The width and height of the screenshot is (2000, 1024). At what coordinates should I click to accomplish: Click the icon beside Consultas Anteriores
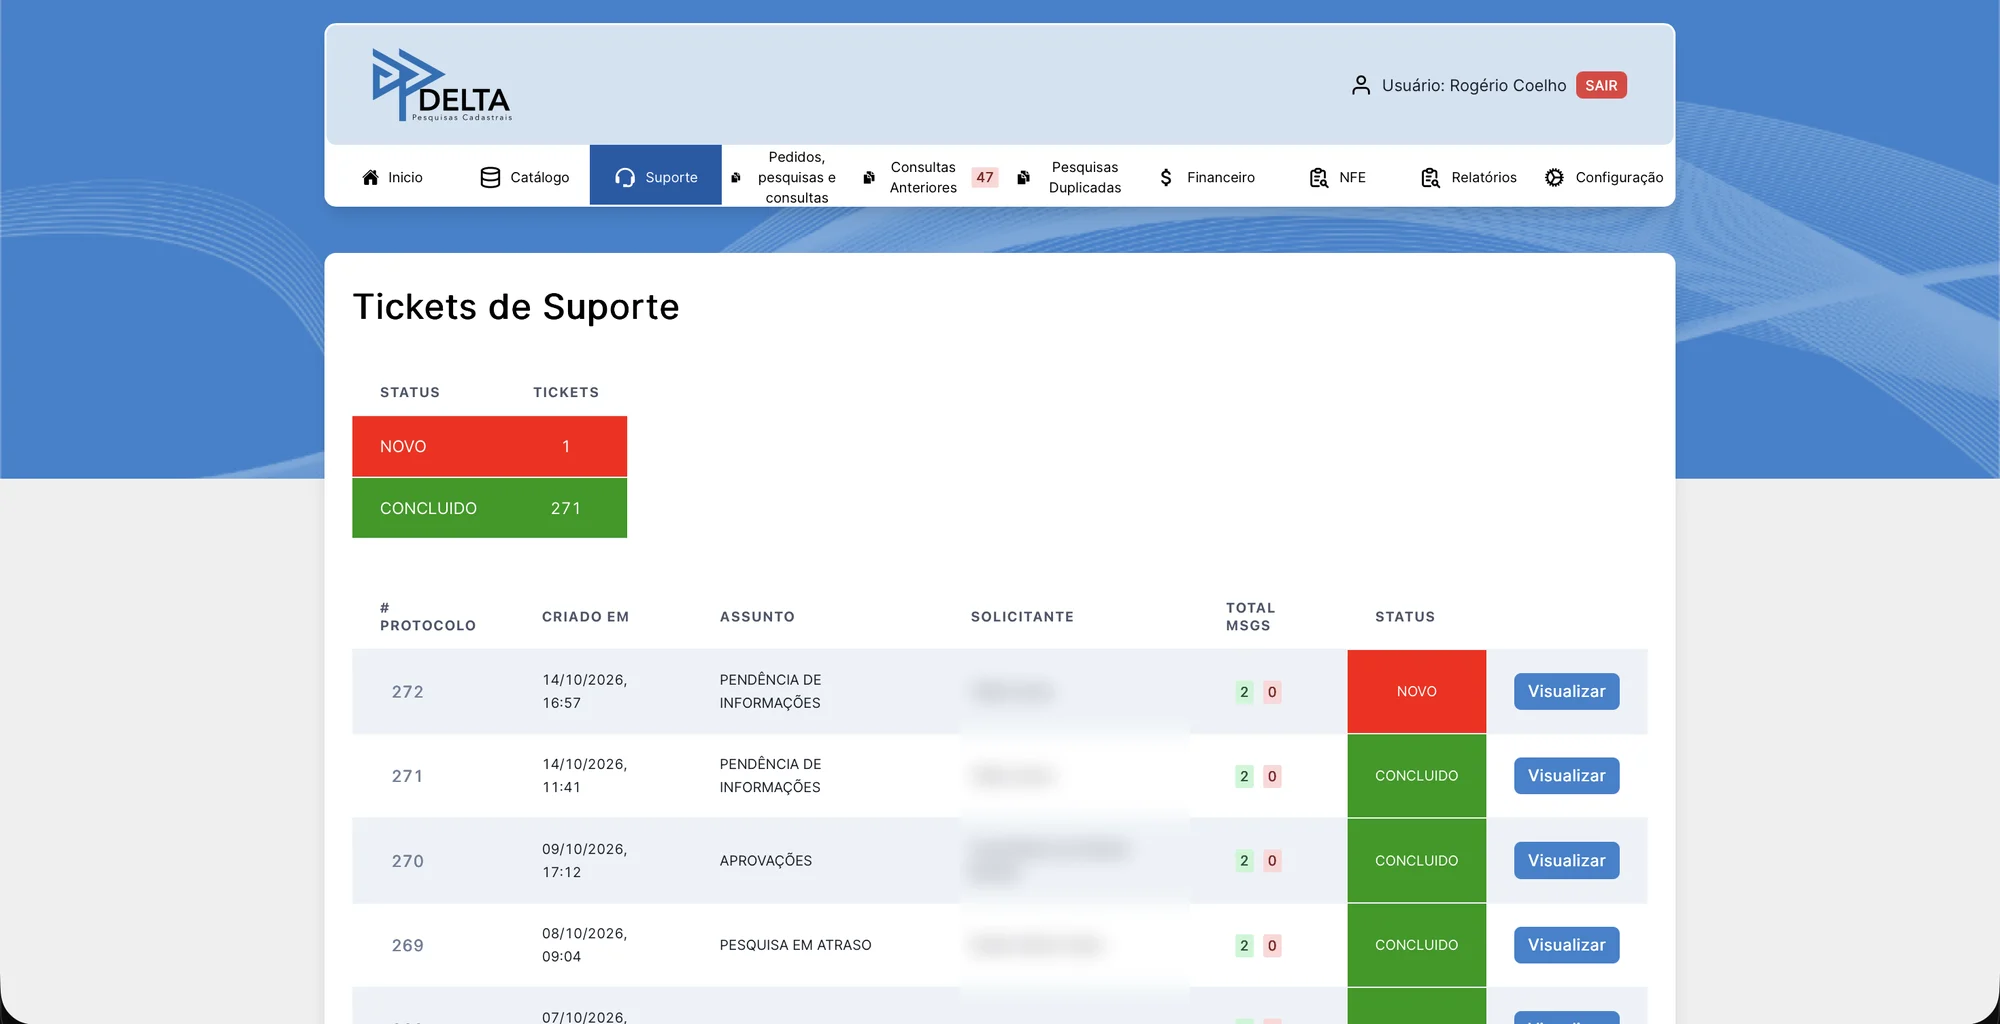[x=869, y=177]
